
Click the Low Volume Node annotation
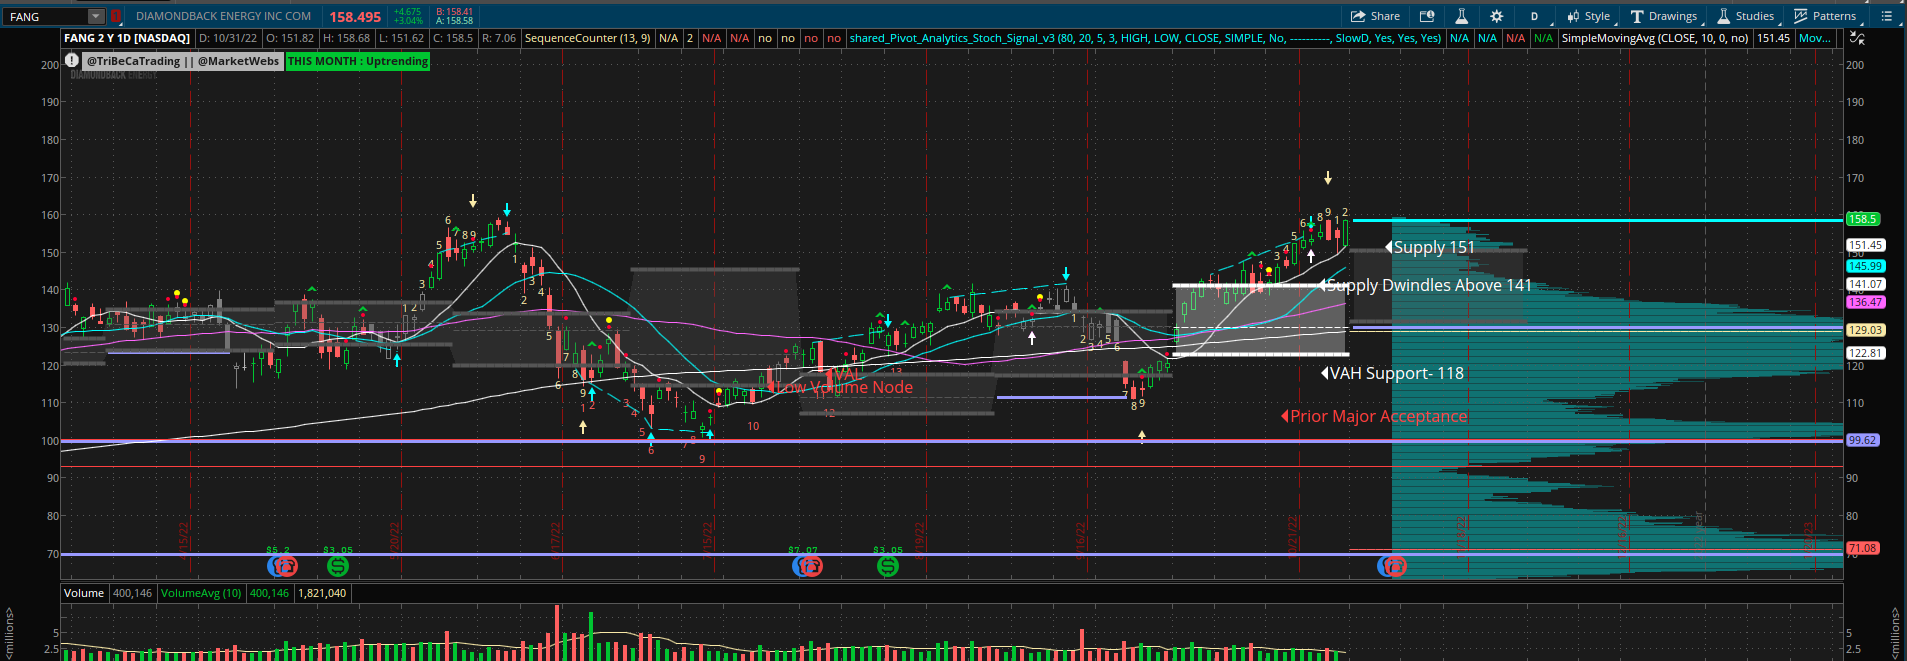(x=845, y=387)
